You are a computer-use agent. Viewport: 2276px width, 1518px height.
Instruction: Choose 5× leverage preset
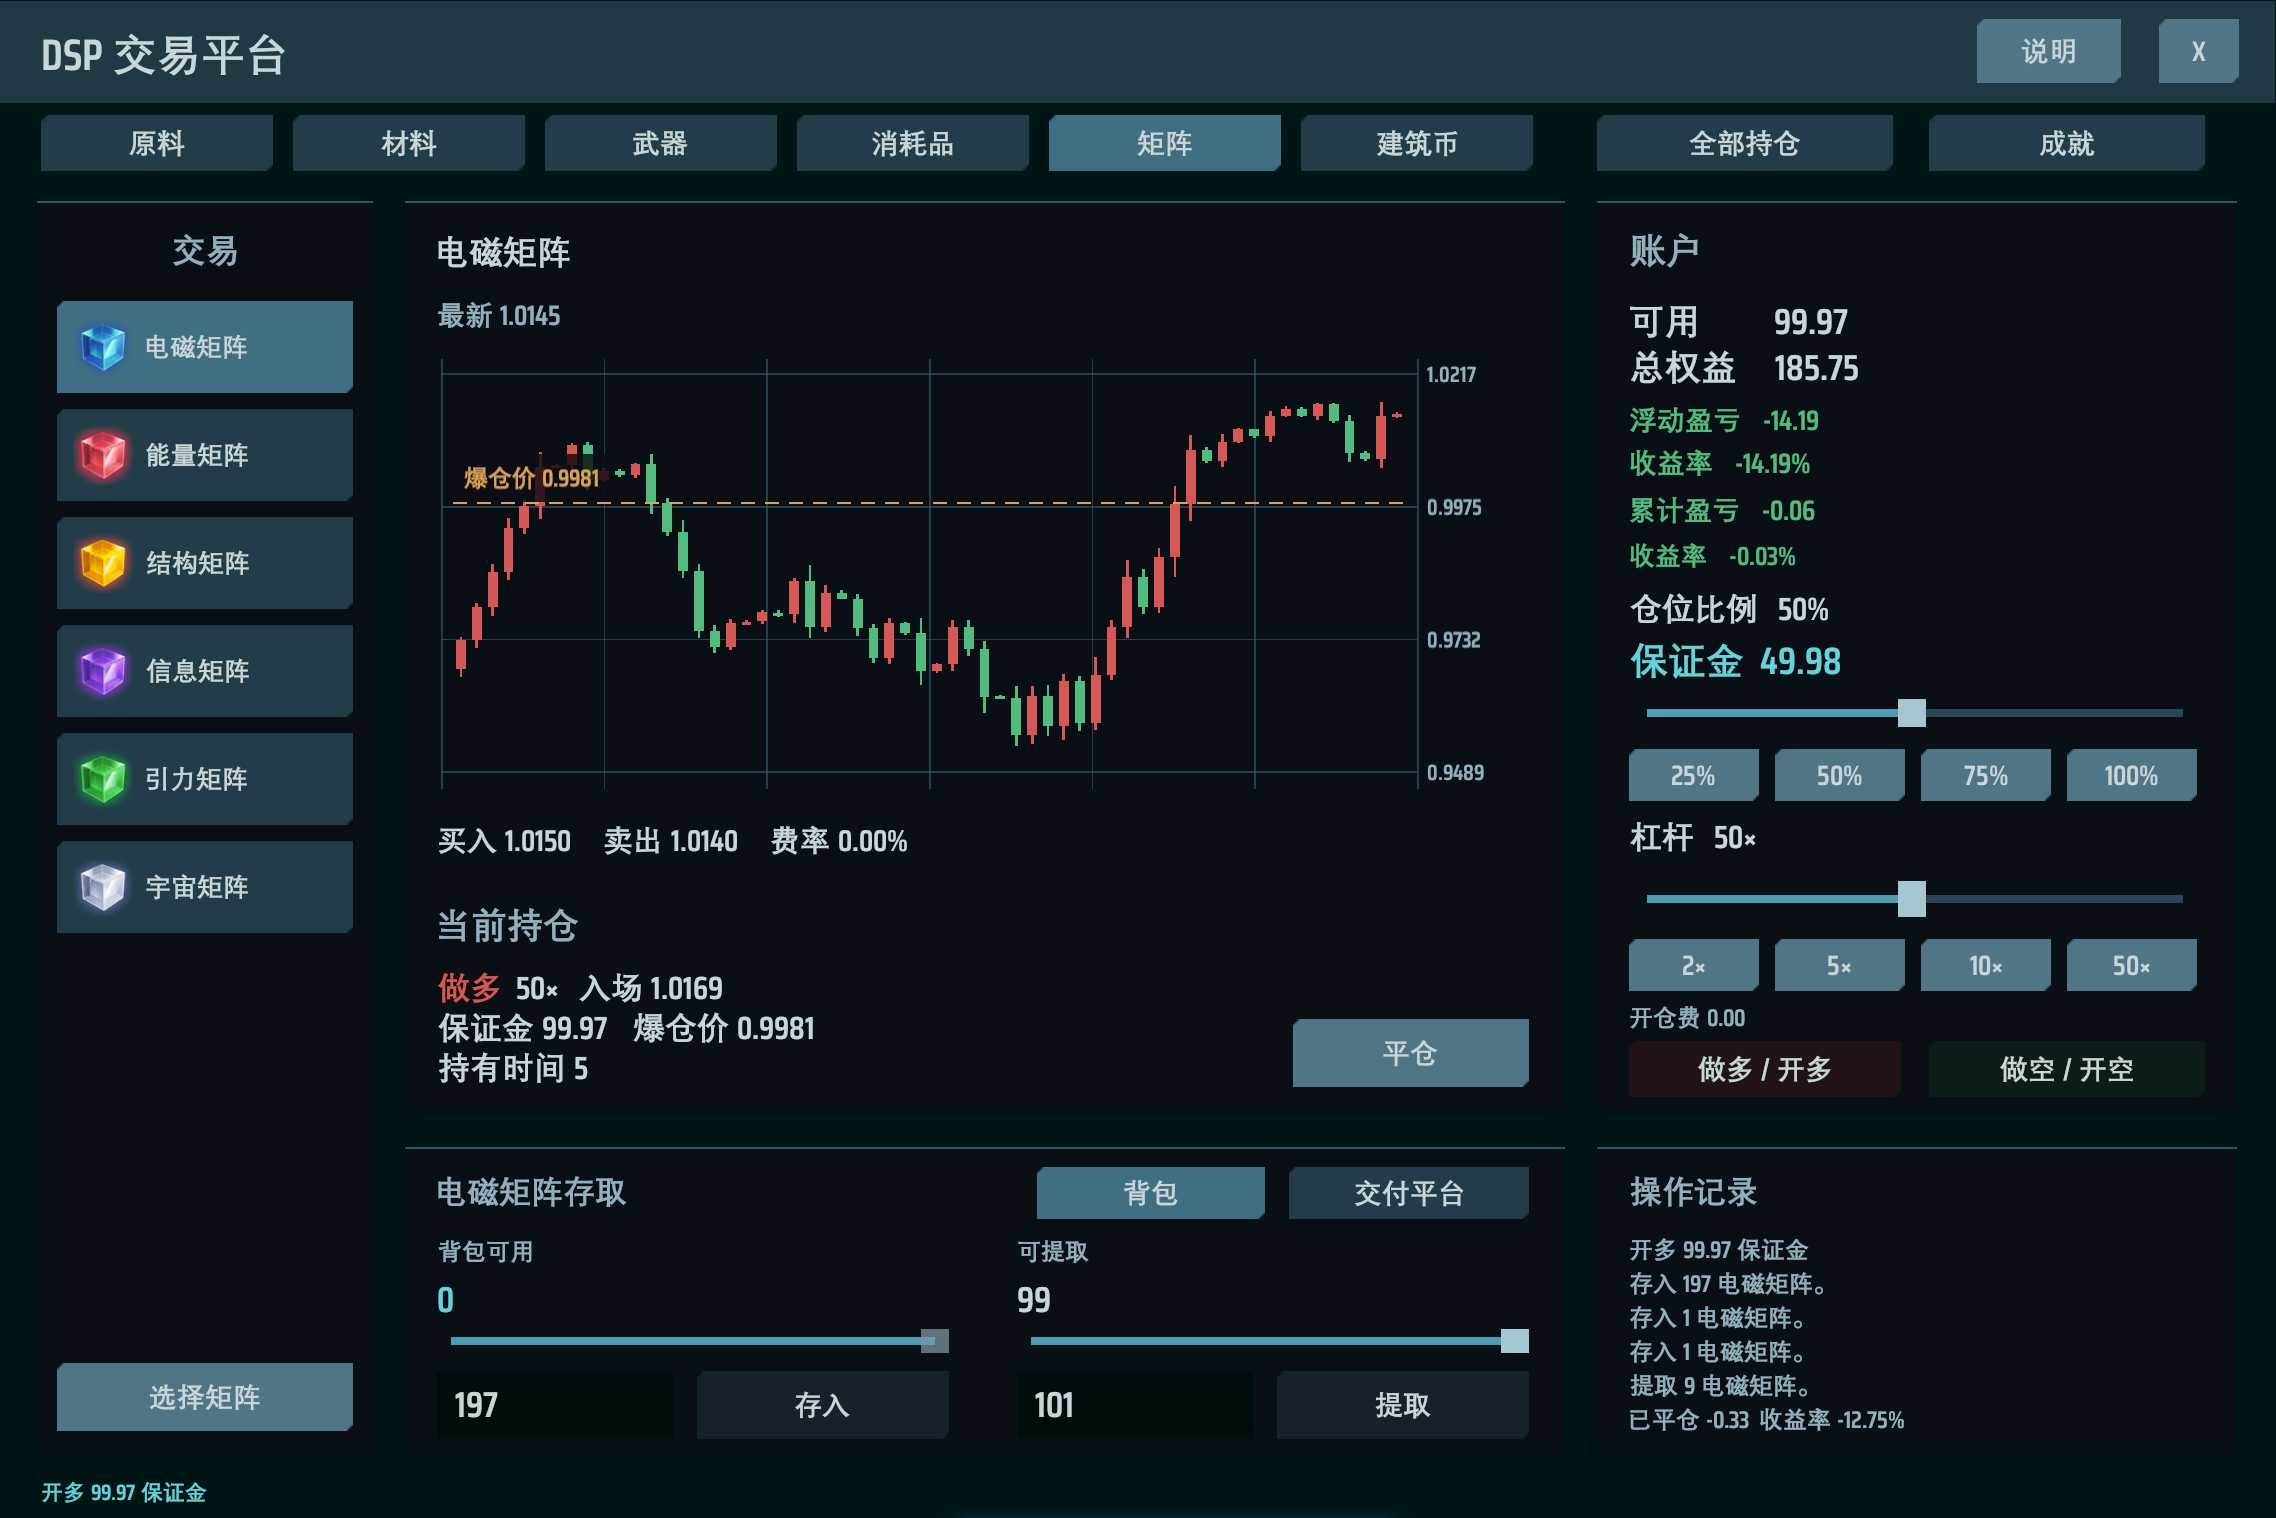(x=1840, y=965)
